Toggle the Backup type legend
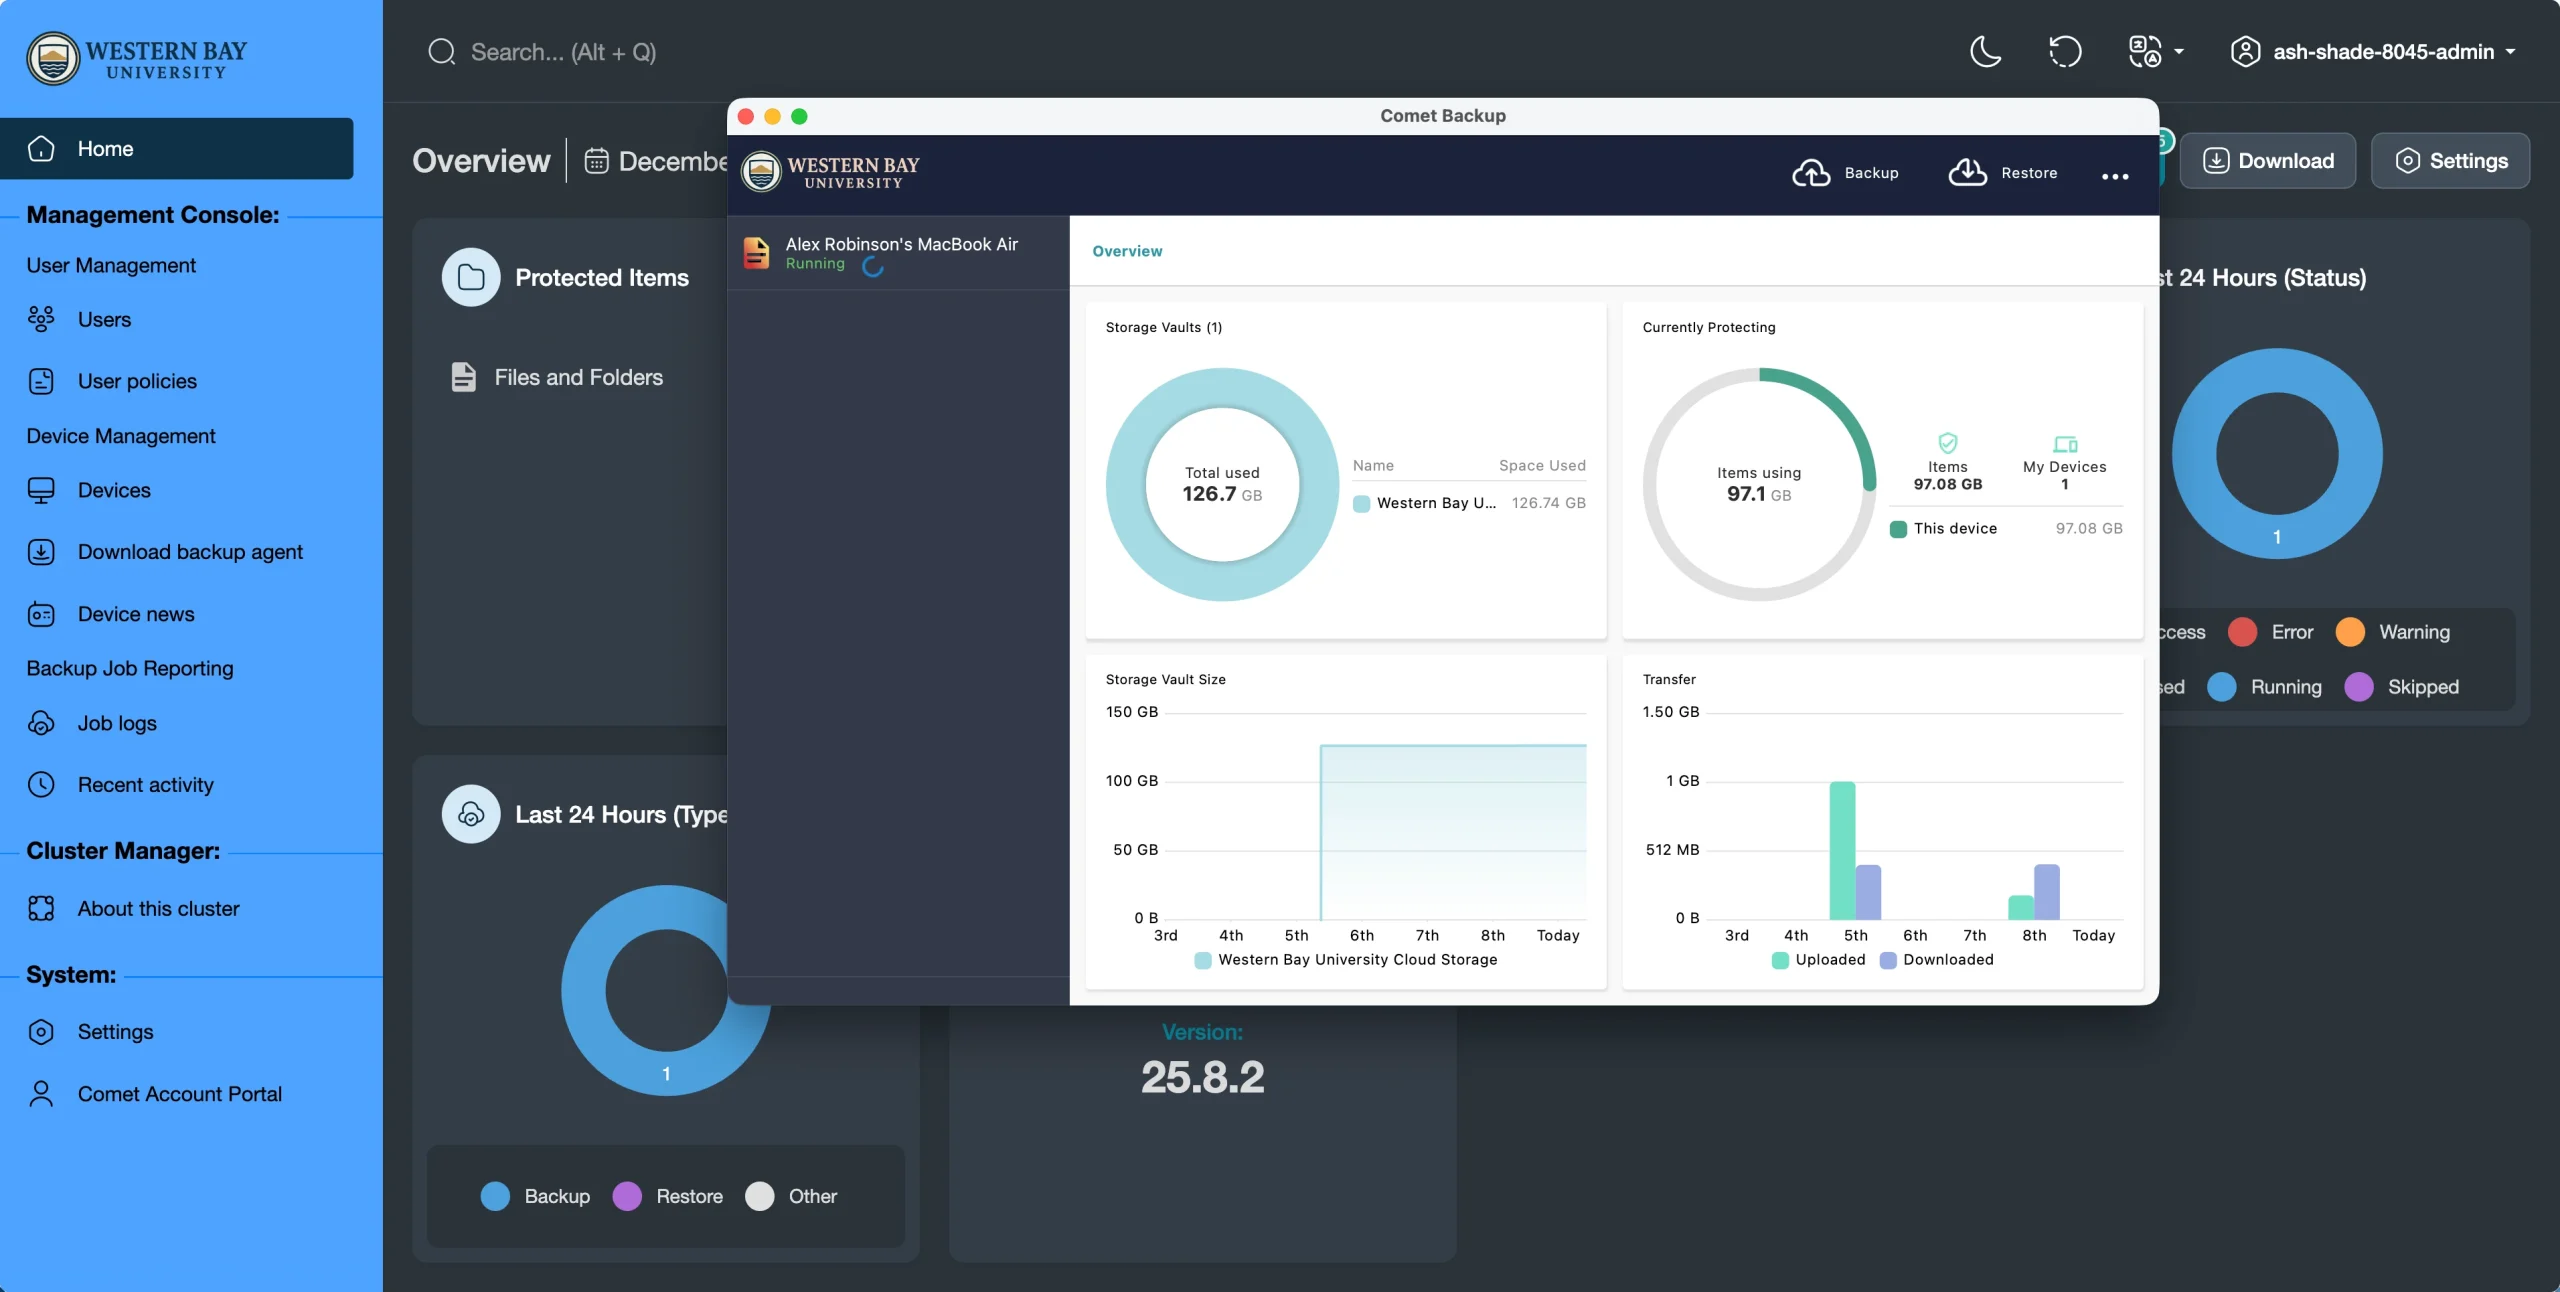The height and width of the screenshot is (1292, 2560). pyautogui.click(x=535, y=1196)
